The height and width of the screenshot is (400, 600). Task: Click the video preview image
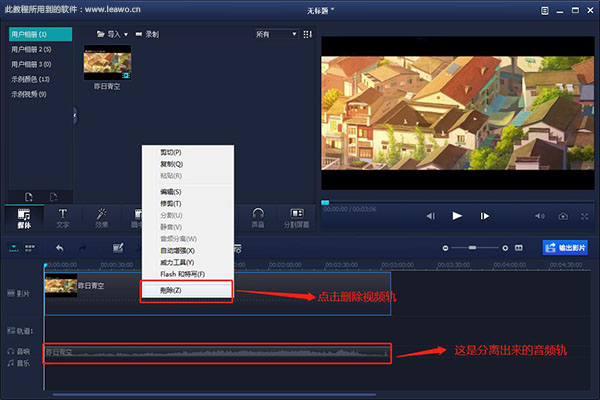click(x=458, y=113)
